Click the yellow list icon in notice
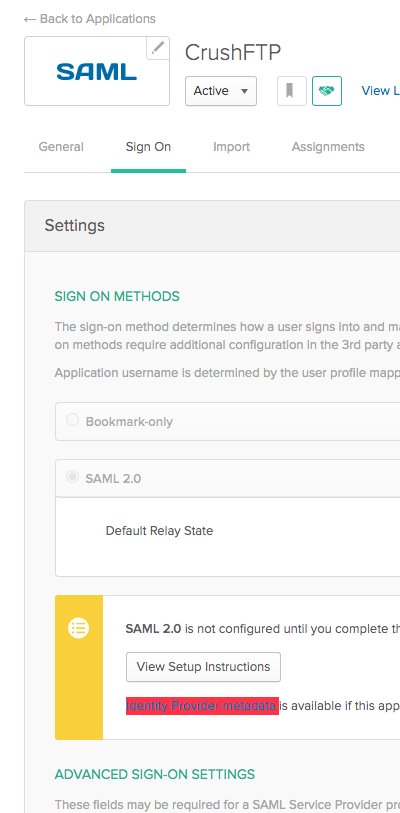The width and height of the screenshot is (400, 813). pos(79,628)
